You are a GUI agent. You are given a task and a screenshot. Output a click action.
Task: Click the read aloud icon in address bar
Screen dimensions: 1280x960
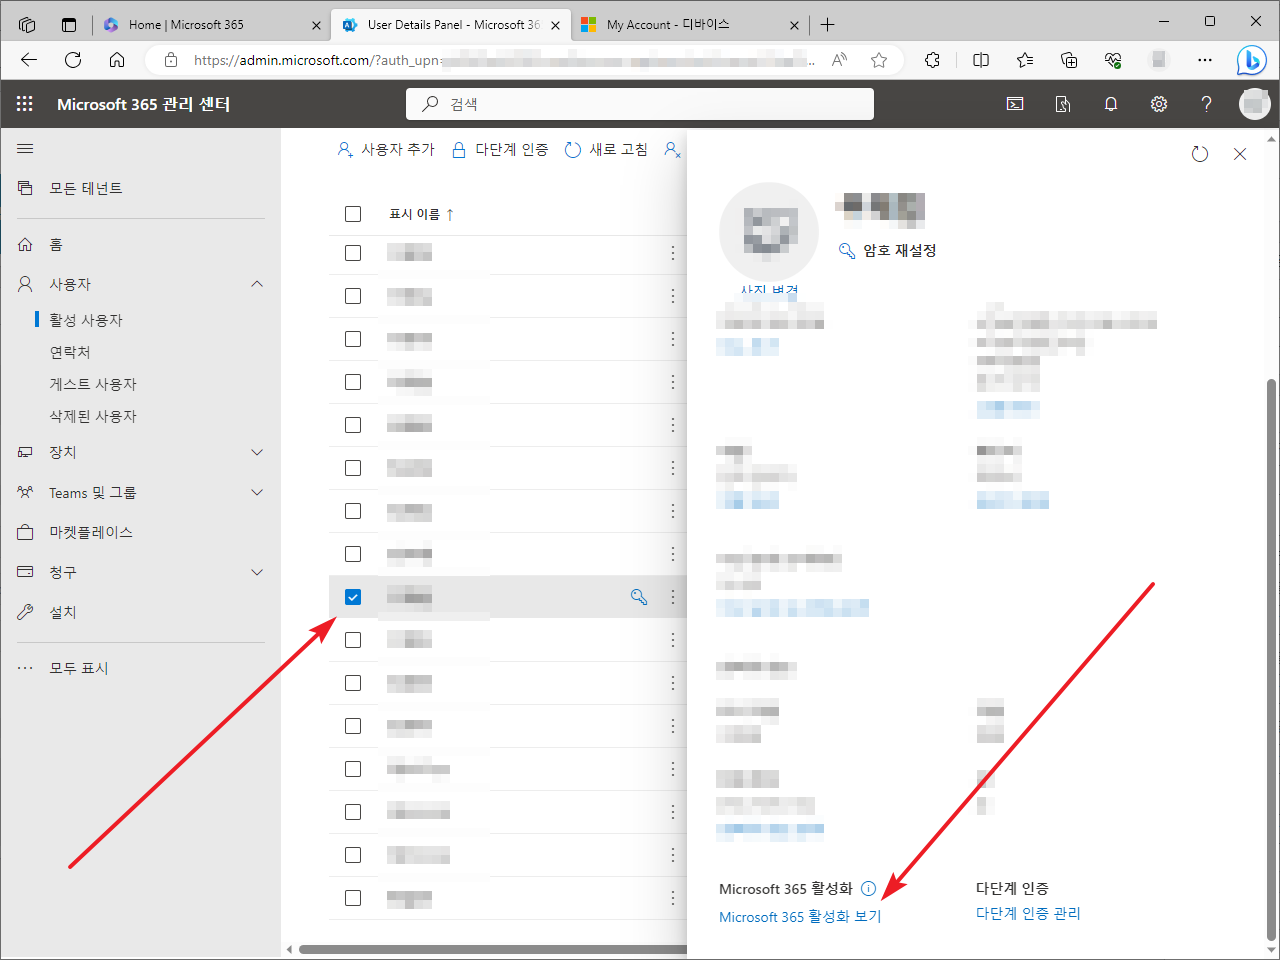pyautogui.click(x=839, y=60)
